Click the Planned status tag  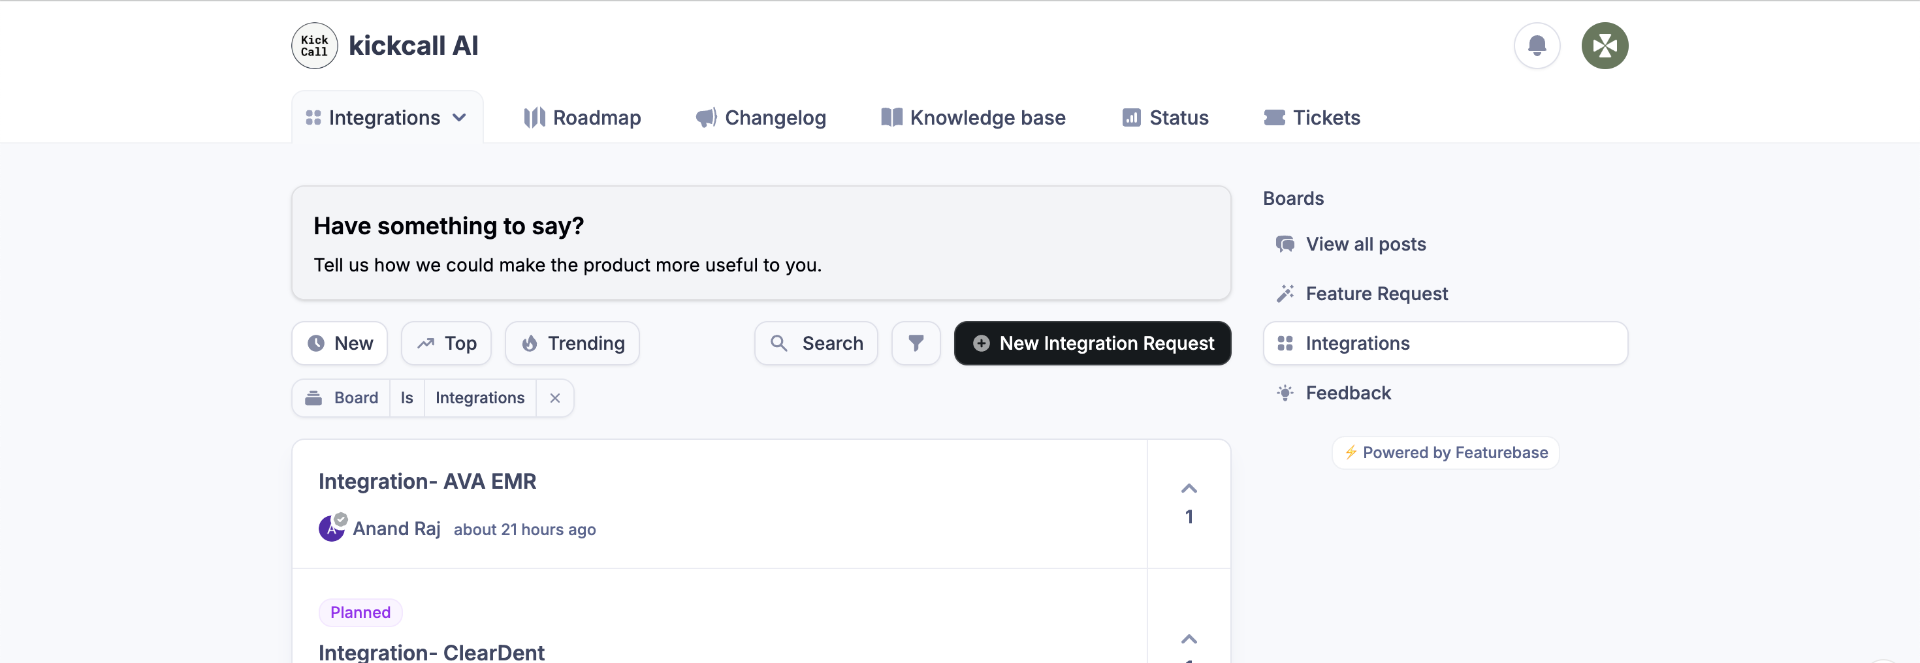[x=360, y=612]
